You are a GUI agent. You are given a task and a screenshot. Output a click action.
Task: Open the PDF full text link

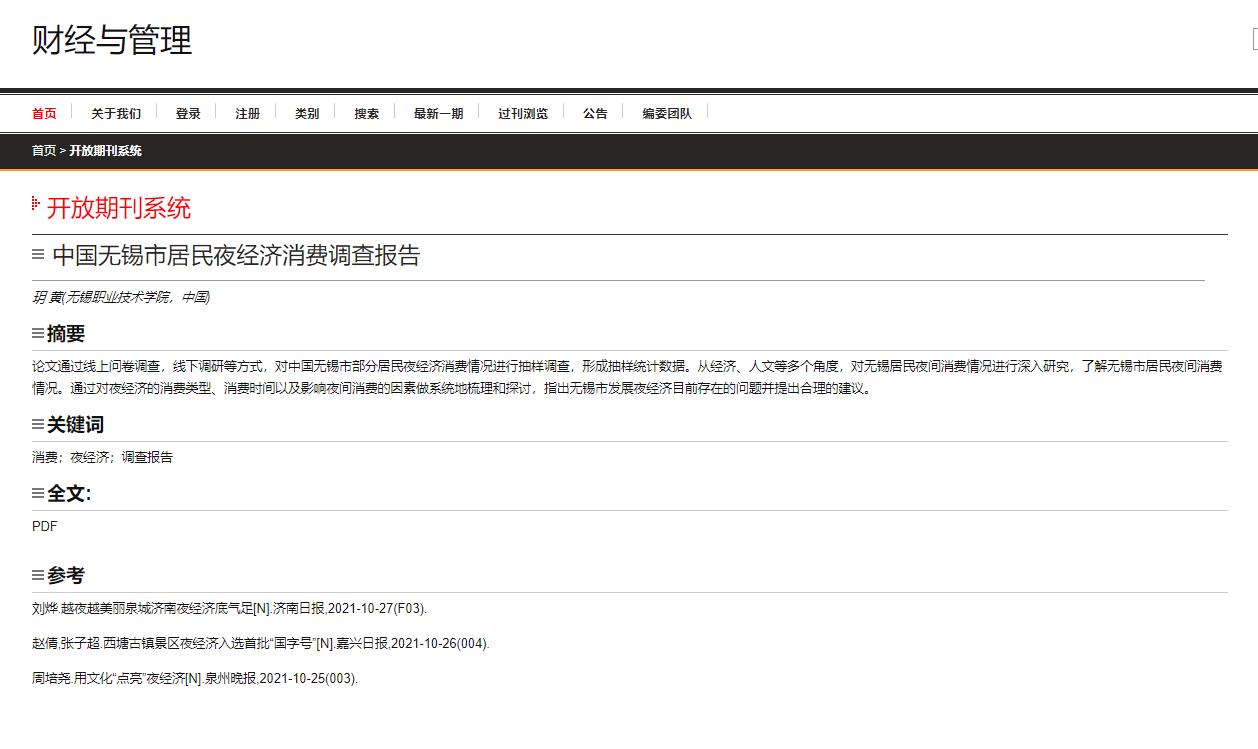click(45, 526)
